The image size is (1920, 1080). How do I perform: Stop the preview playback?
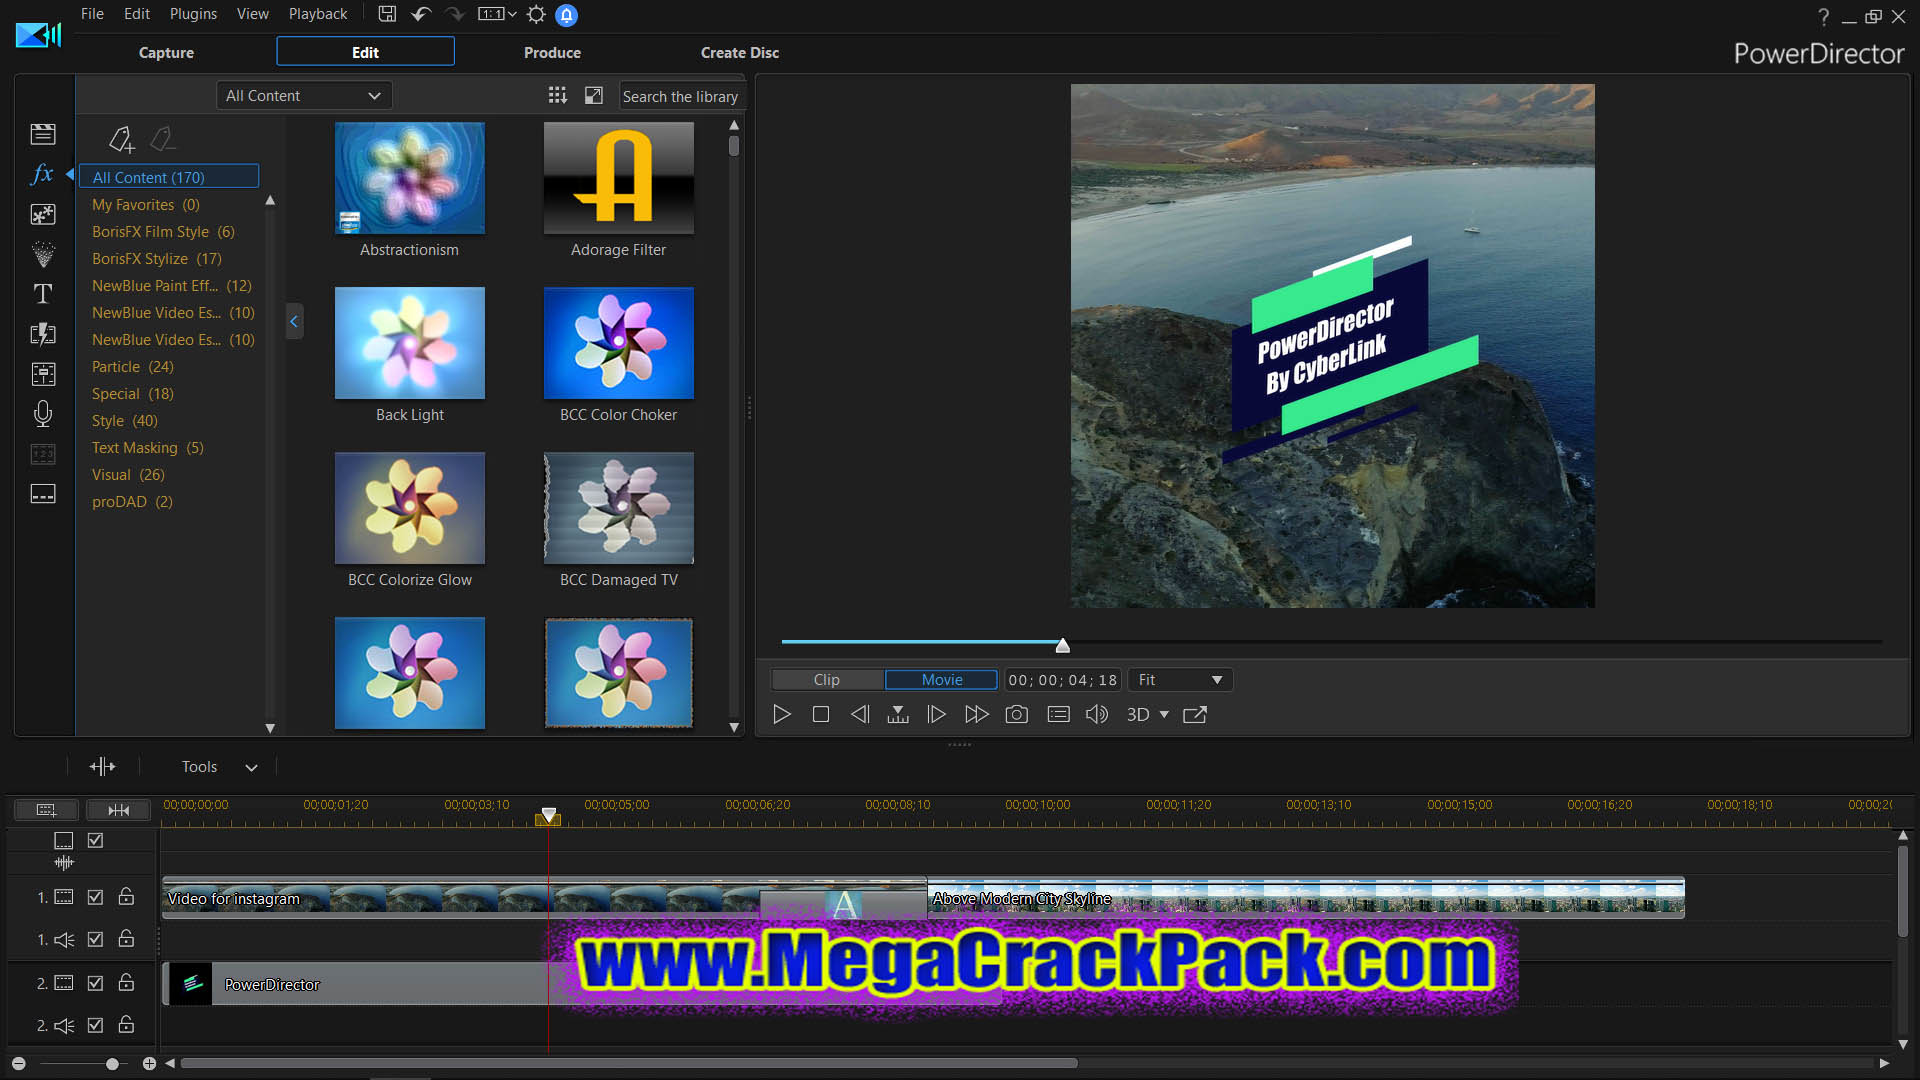[821, 714]
